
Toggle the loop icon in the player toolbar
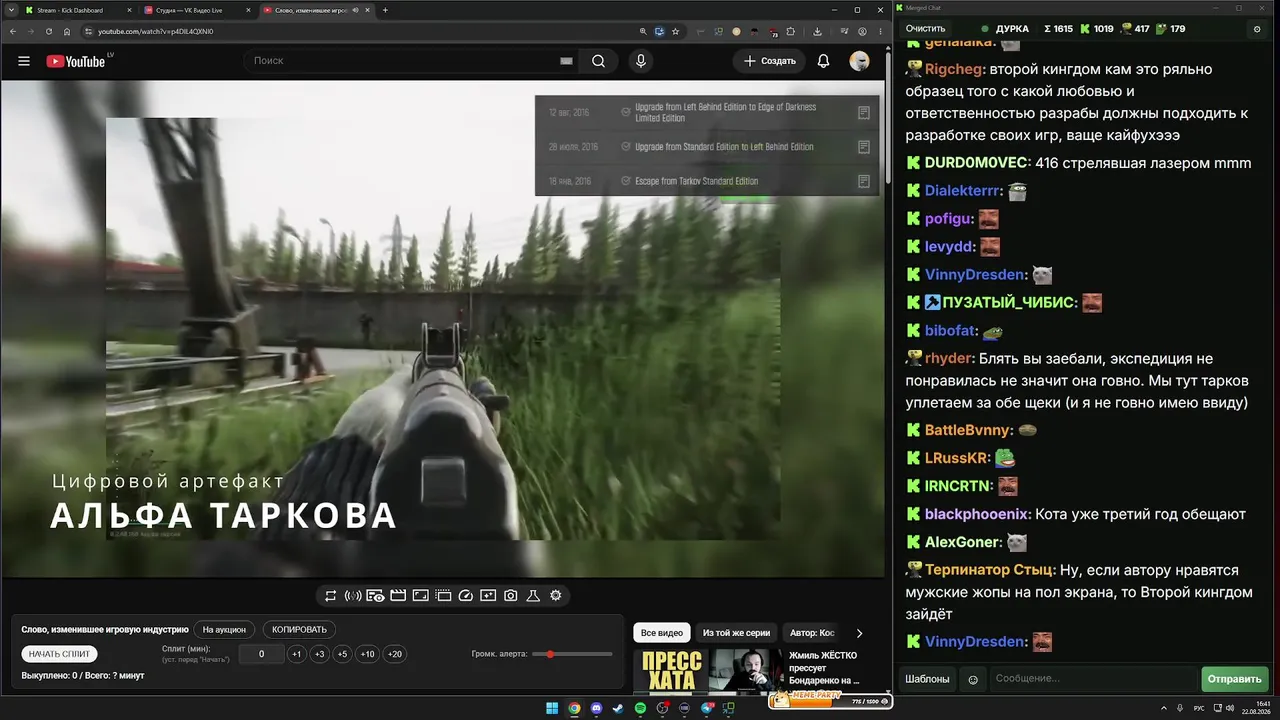331,596
